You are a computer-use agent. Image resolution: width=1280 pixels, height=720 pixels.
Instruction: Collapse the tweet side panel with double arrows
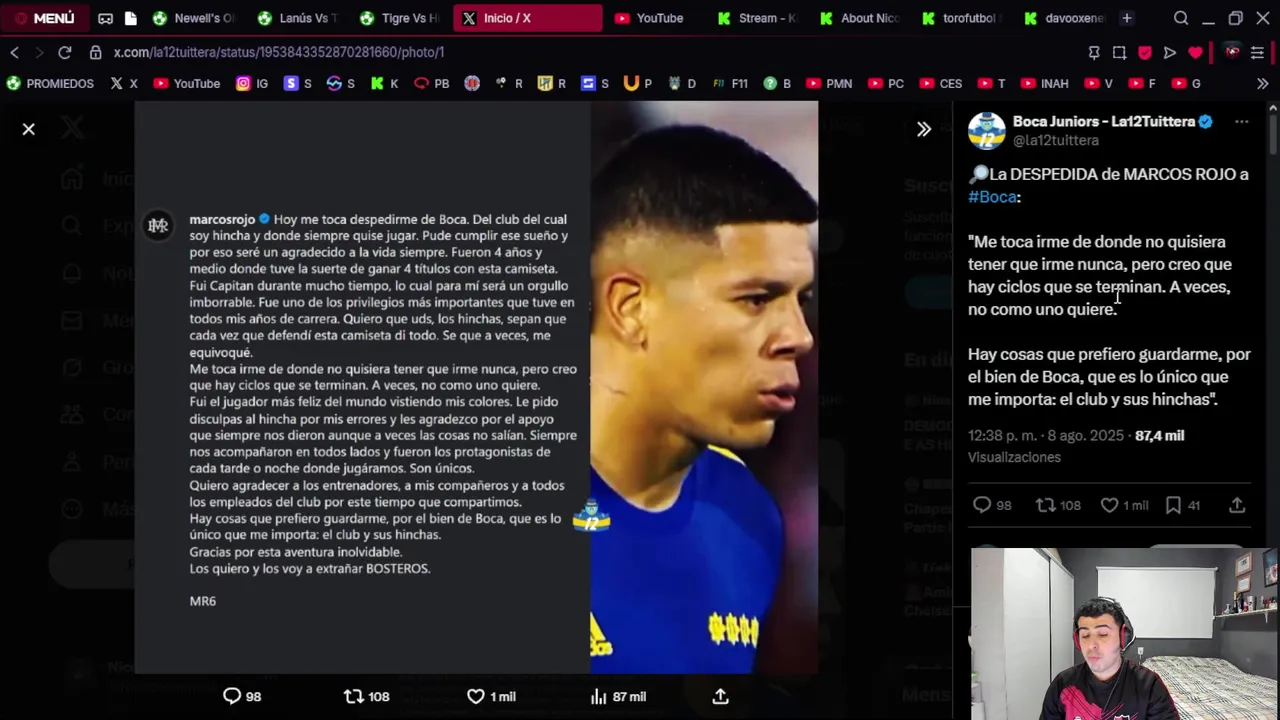tap(924, 129)
